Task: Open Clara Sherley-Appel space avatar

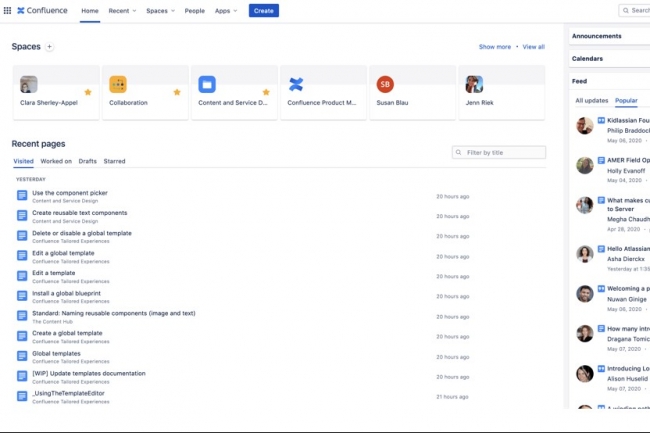Action: [29, 85]
